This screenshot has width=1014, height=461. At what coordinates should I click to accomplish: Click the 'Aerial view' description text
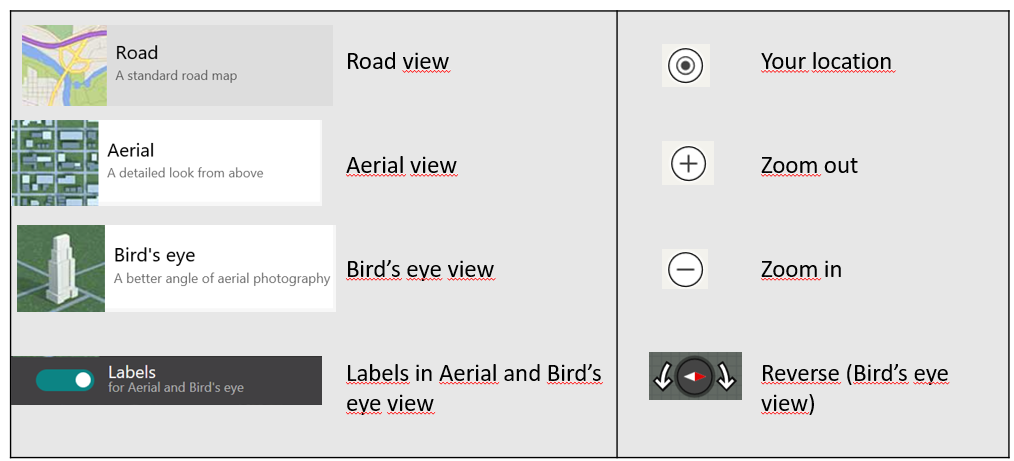(401, 166)
